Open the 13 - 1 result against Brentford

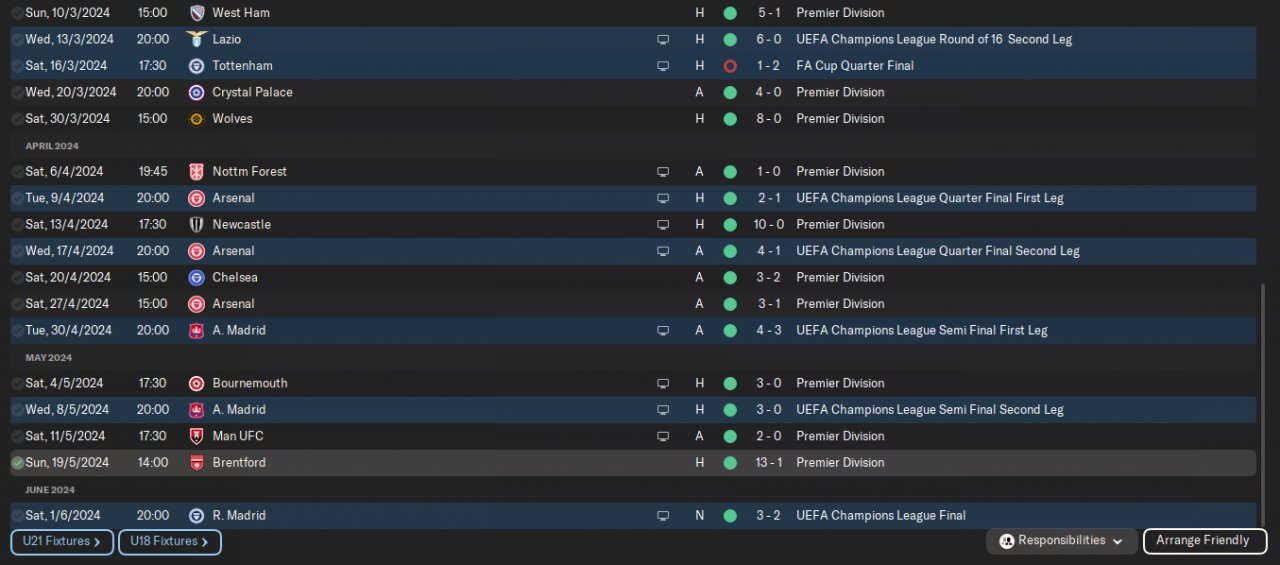point(769,463)
